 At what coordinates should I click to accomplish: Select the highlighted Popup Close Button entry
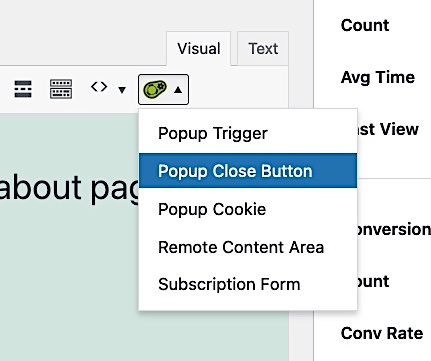[248, 171]
